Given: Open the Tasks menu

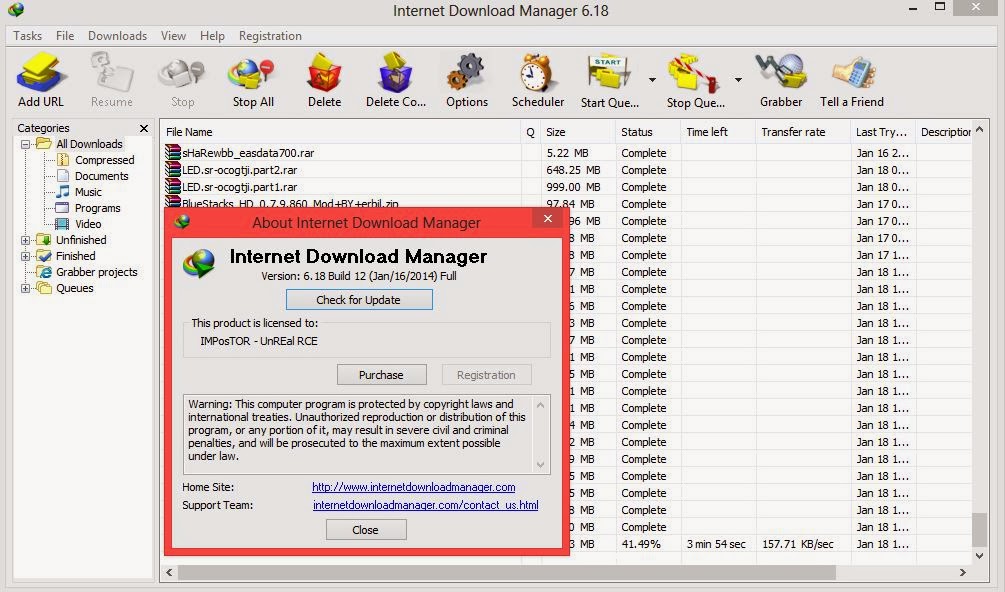Looking at the screenshot, I should pos(28,36).
